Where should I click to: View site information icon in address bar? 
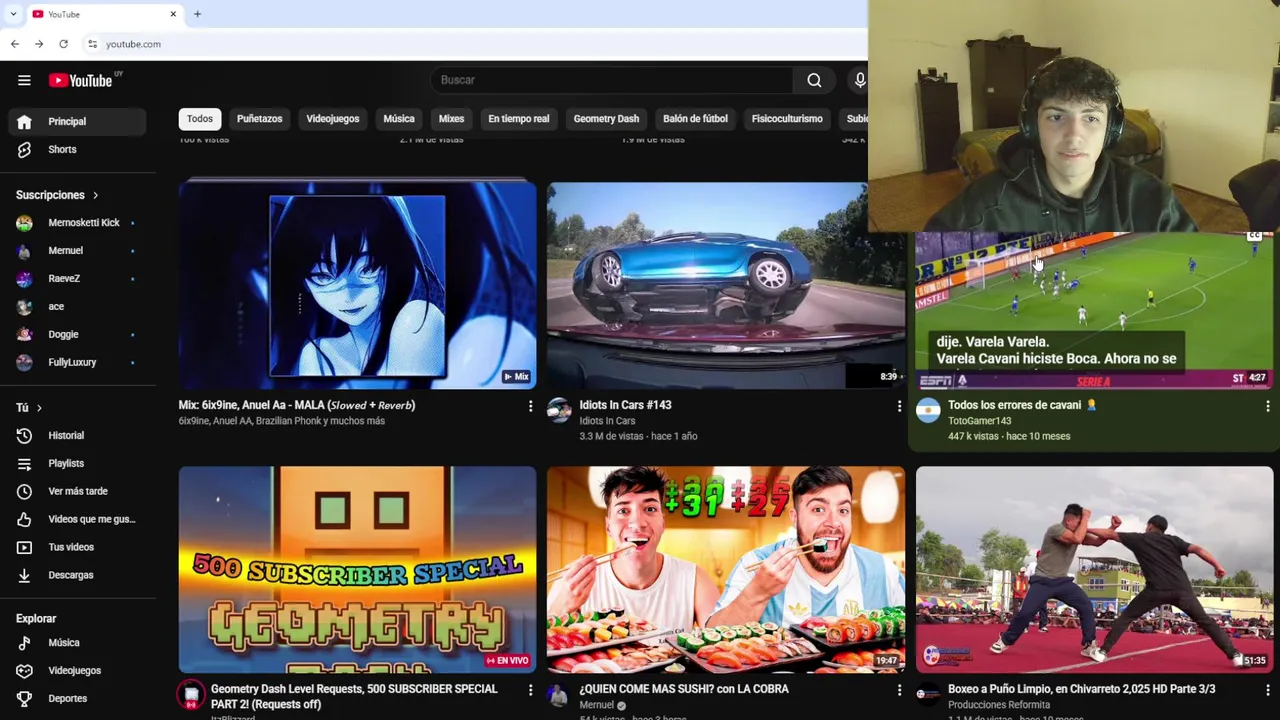tap(92, 44)
